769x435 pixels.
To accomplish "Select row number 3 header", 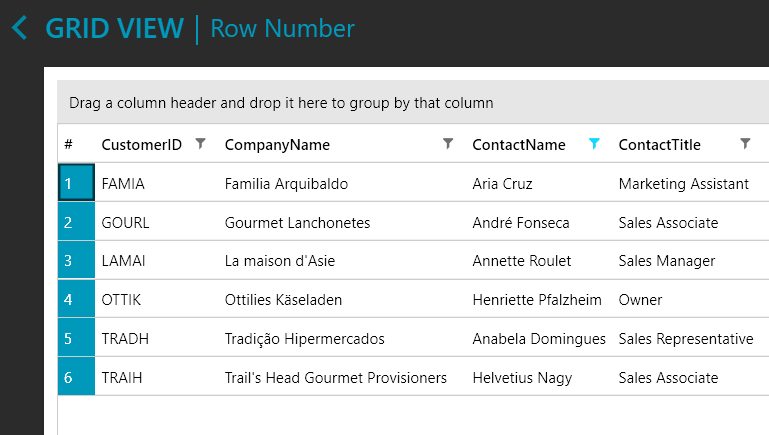I will pyautogui.click(x=76, y=261).
